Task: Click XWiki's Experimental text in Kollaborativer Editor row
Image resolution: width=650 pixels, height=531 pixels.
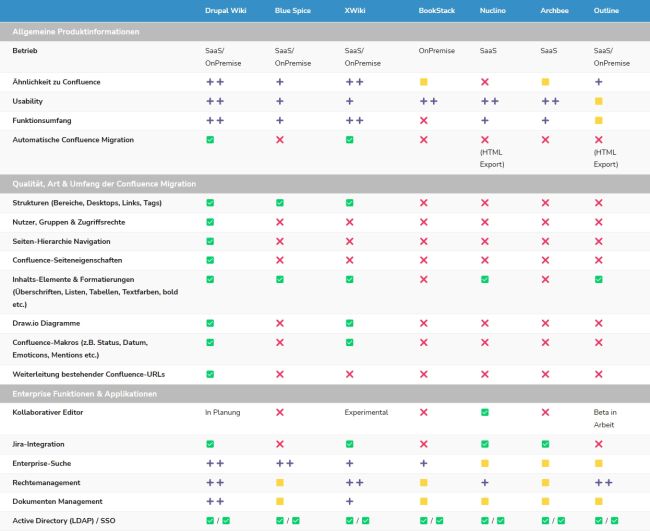Action: (x=366, y=412)
